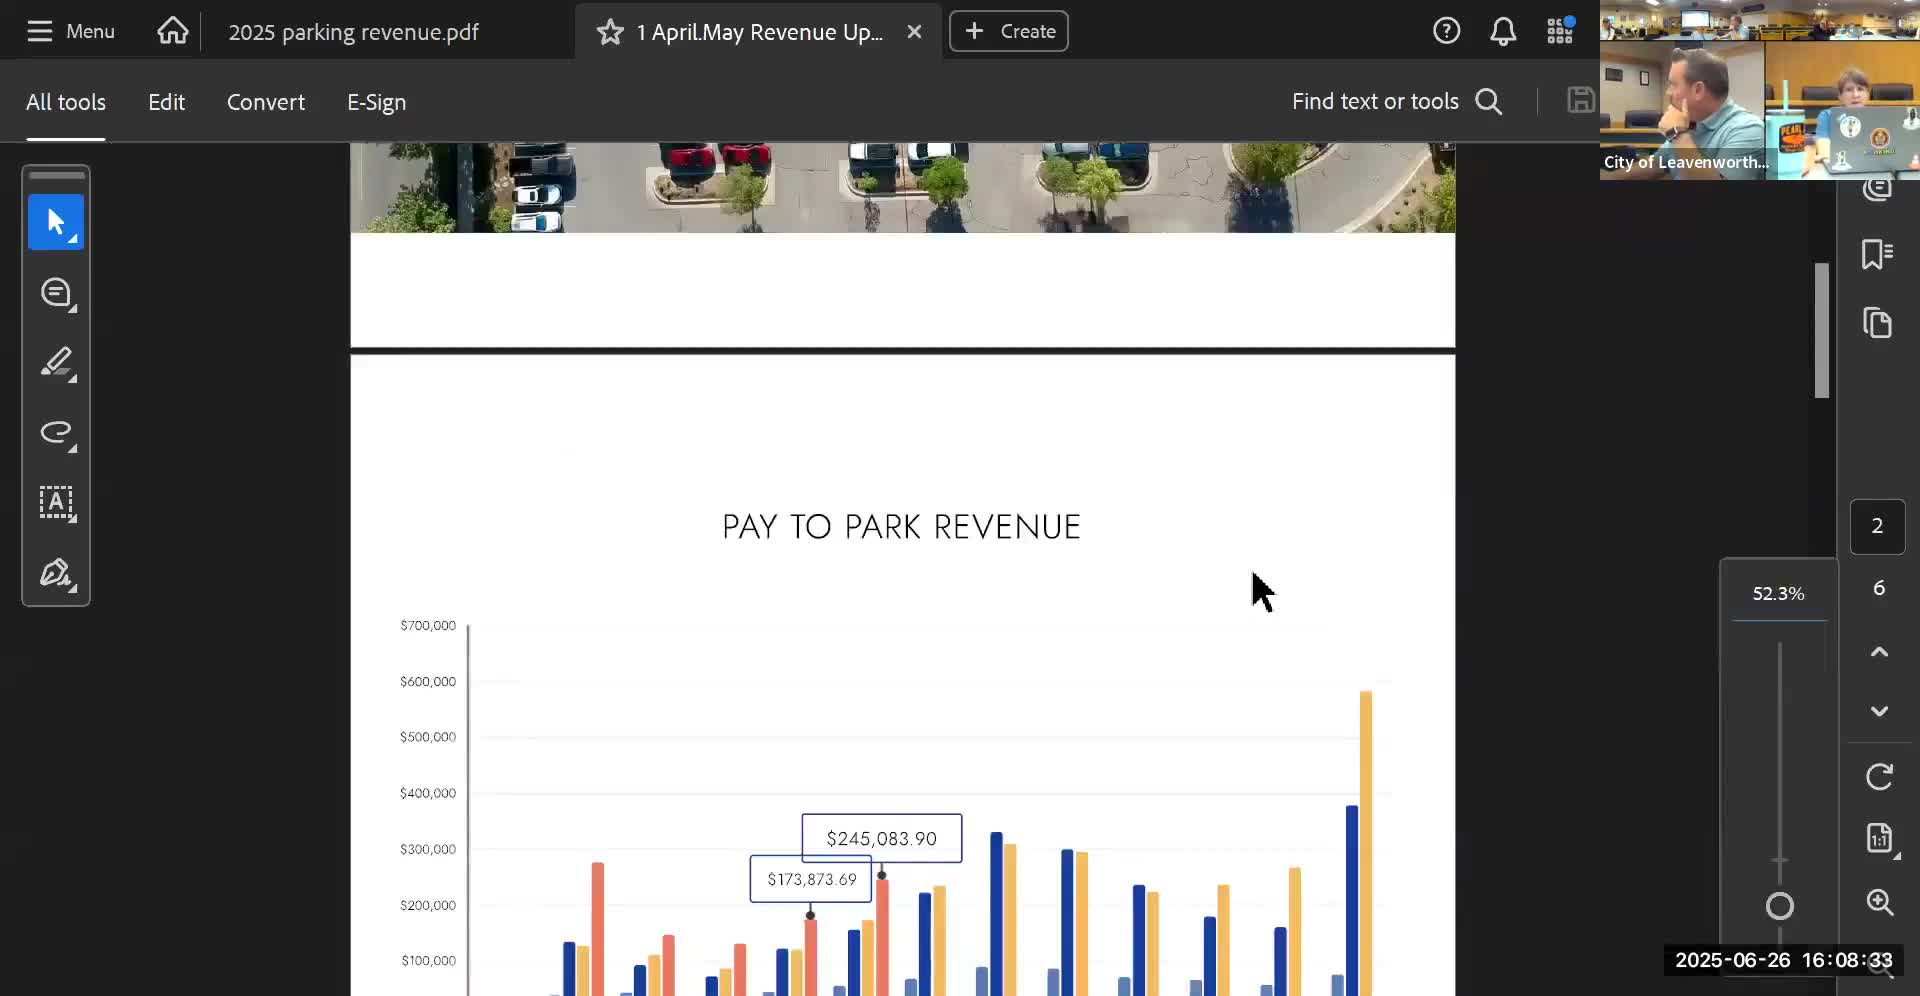
Task: Select the text box tool
Action: [56, 503]
